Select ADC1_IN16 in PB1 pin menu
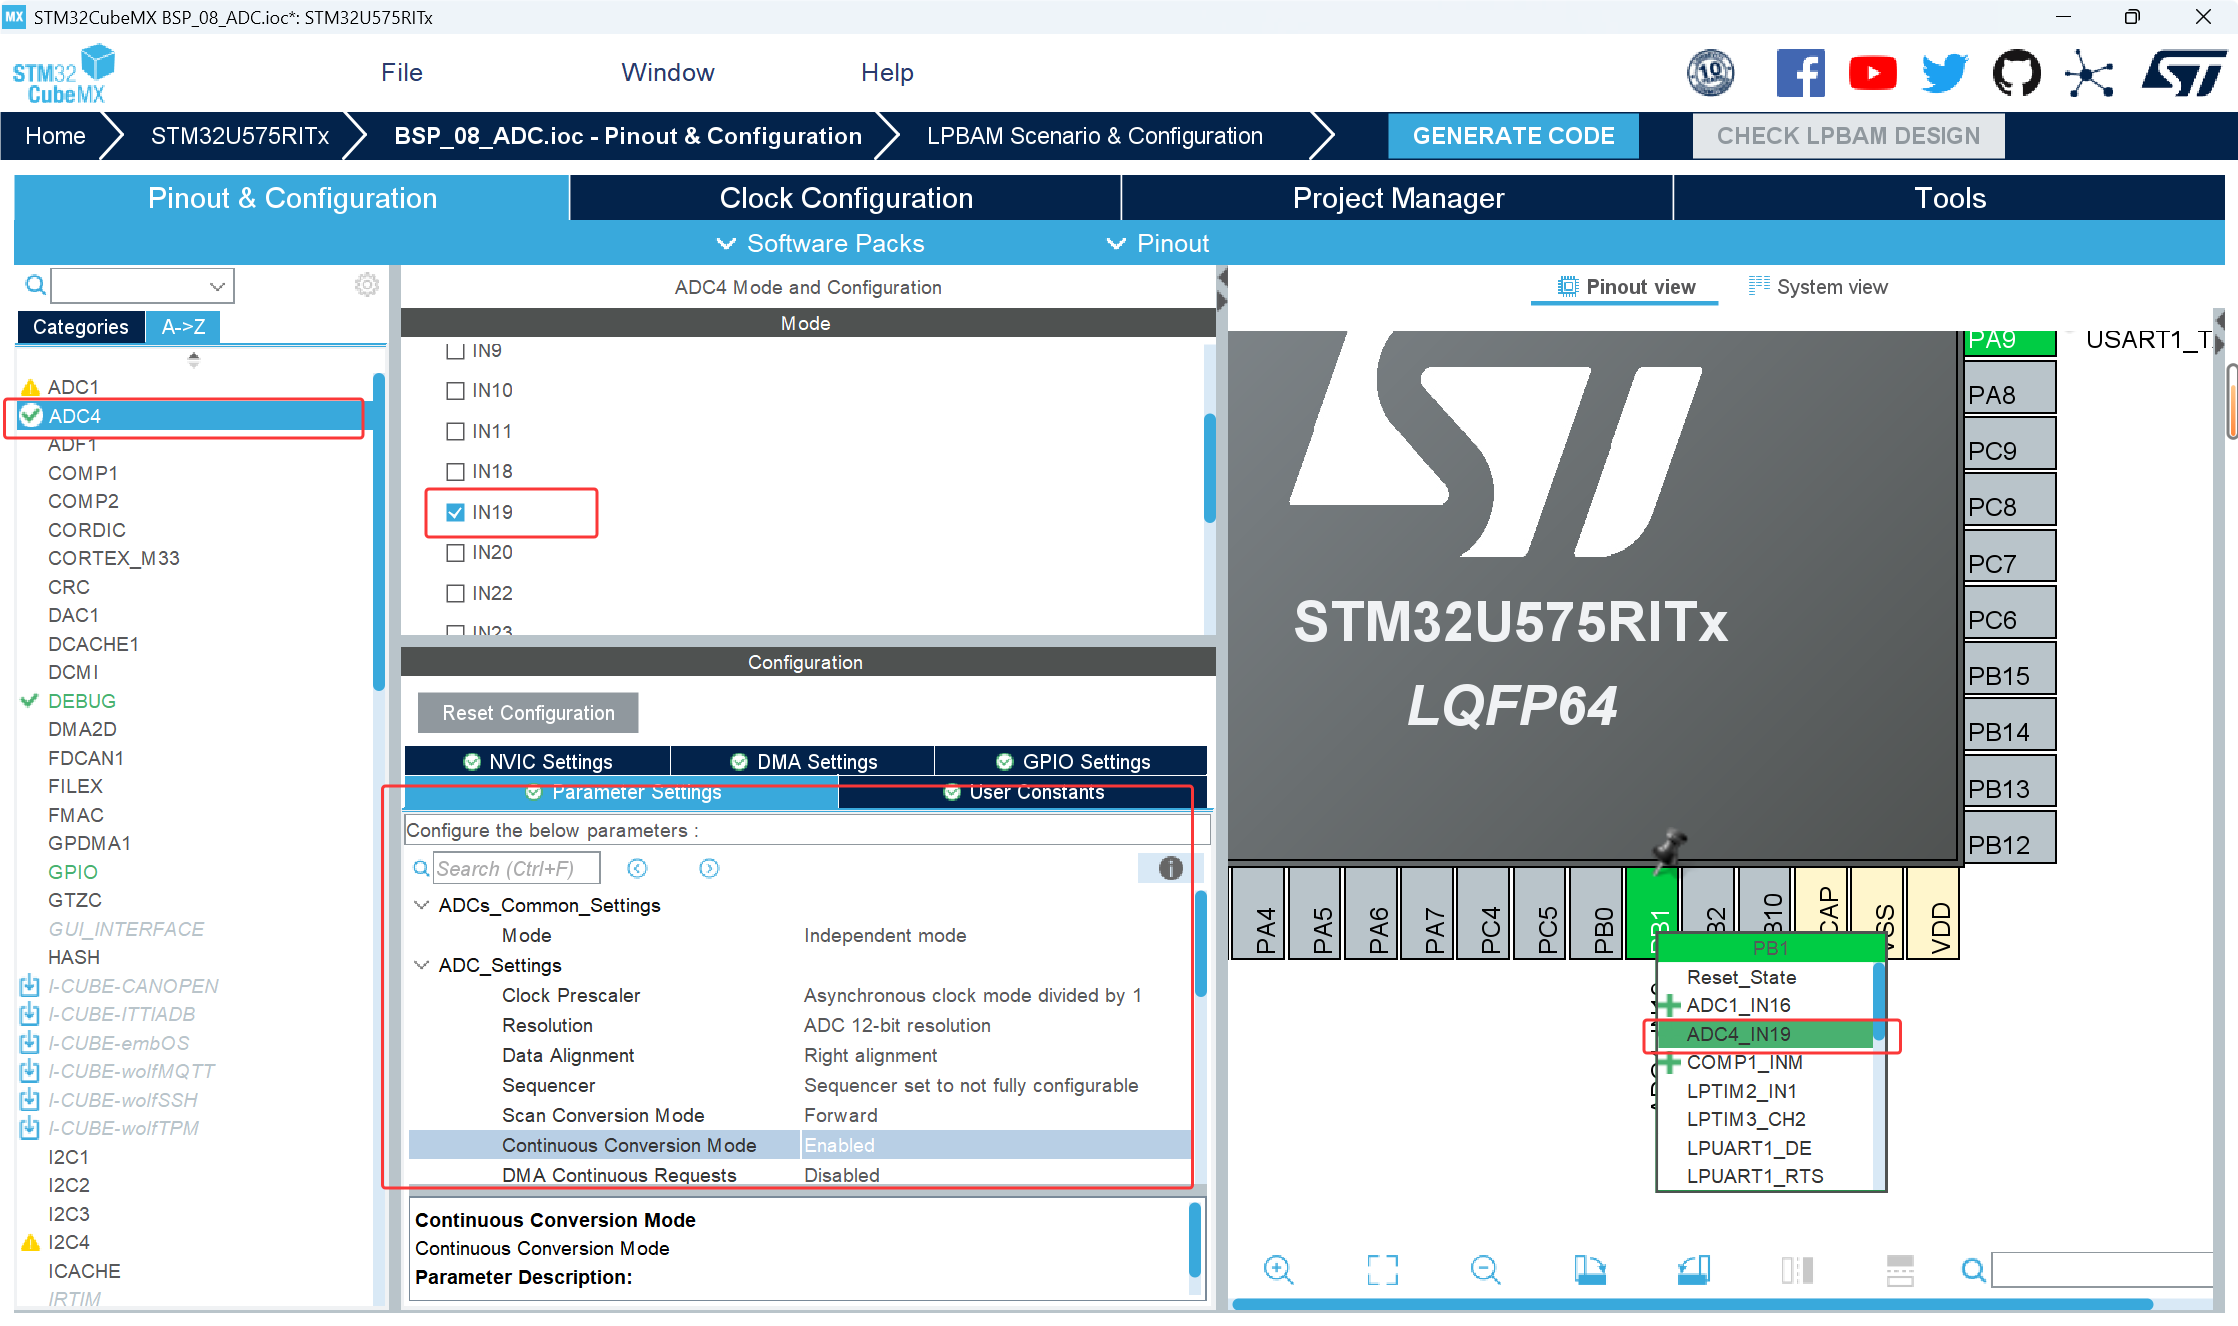This screenshot has width=2238, height=1326. click(1738, 1005)
